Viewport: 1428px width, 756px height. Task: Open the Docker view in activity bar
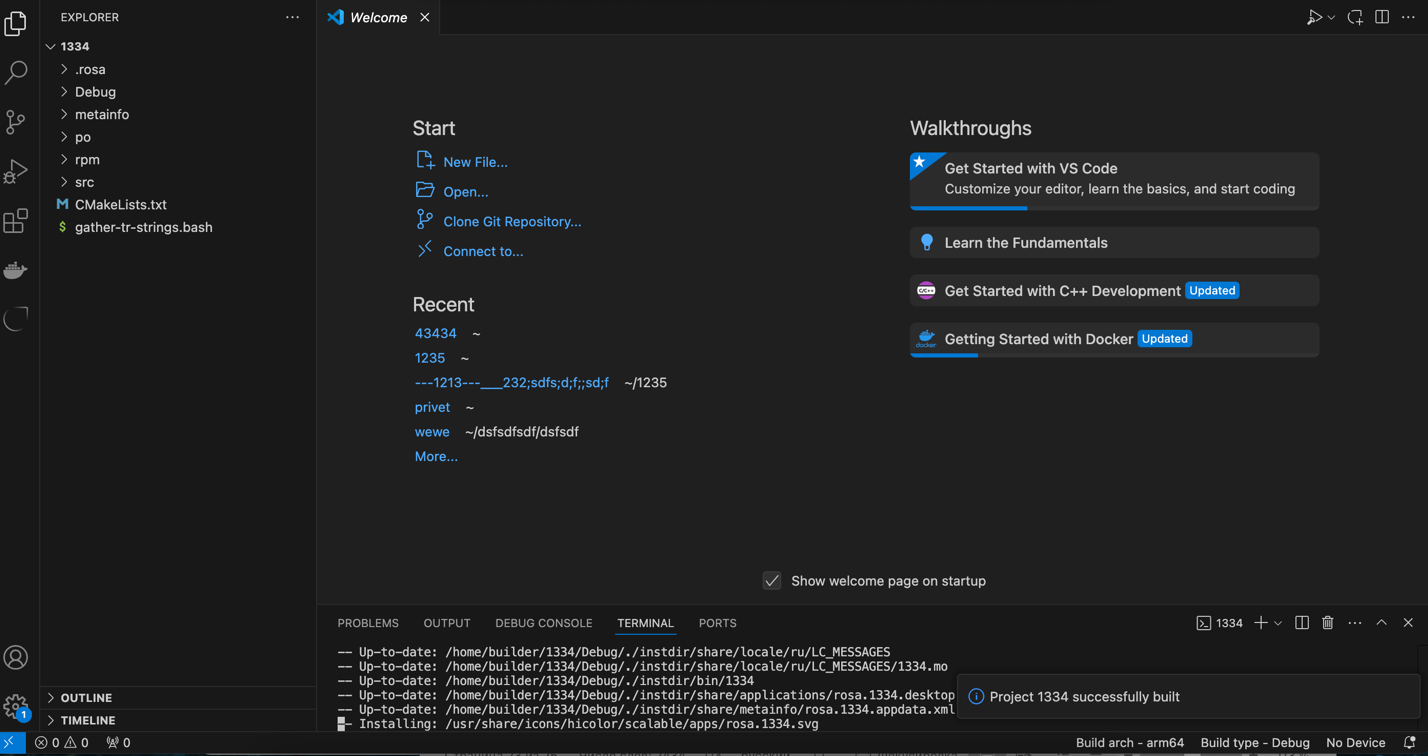coord(16,270)
